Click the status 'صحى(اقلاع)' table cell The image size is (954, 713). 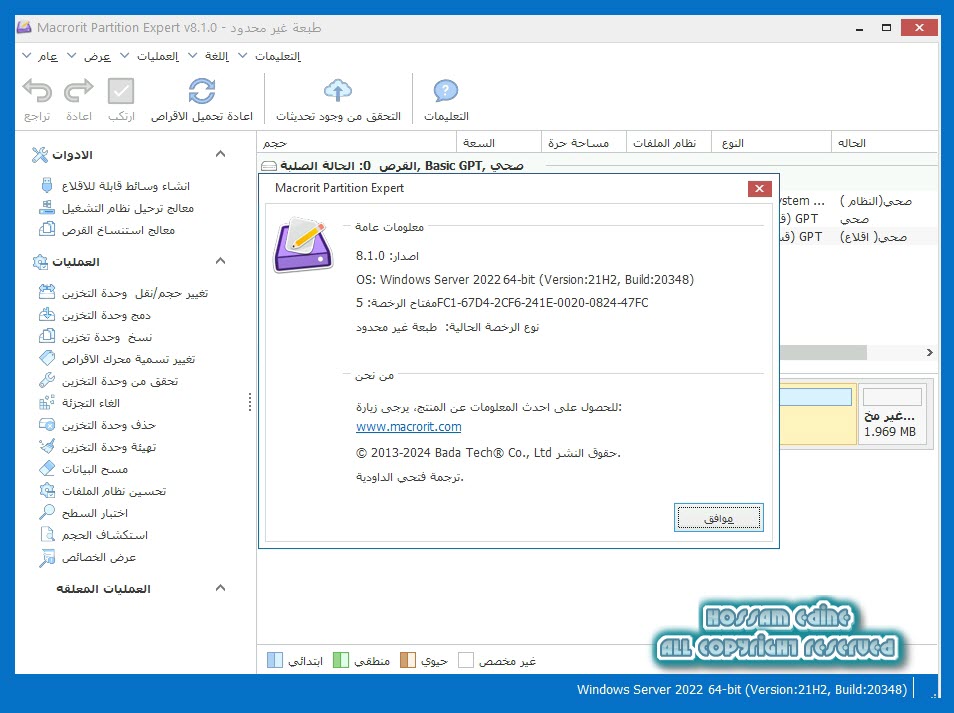click(873, 237)
